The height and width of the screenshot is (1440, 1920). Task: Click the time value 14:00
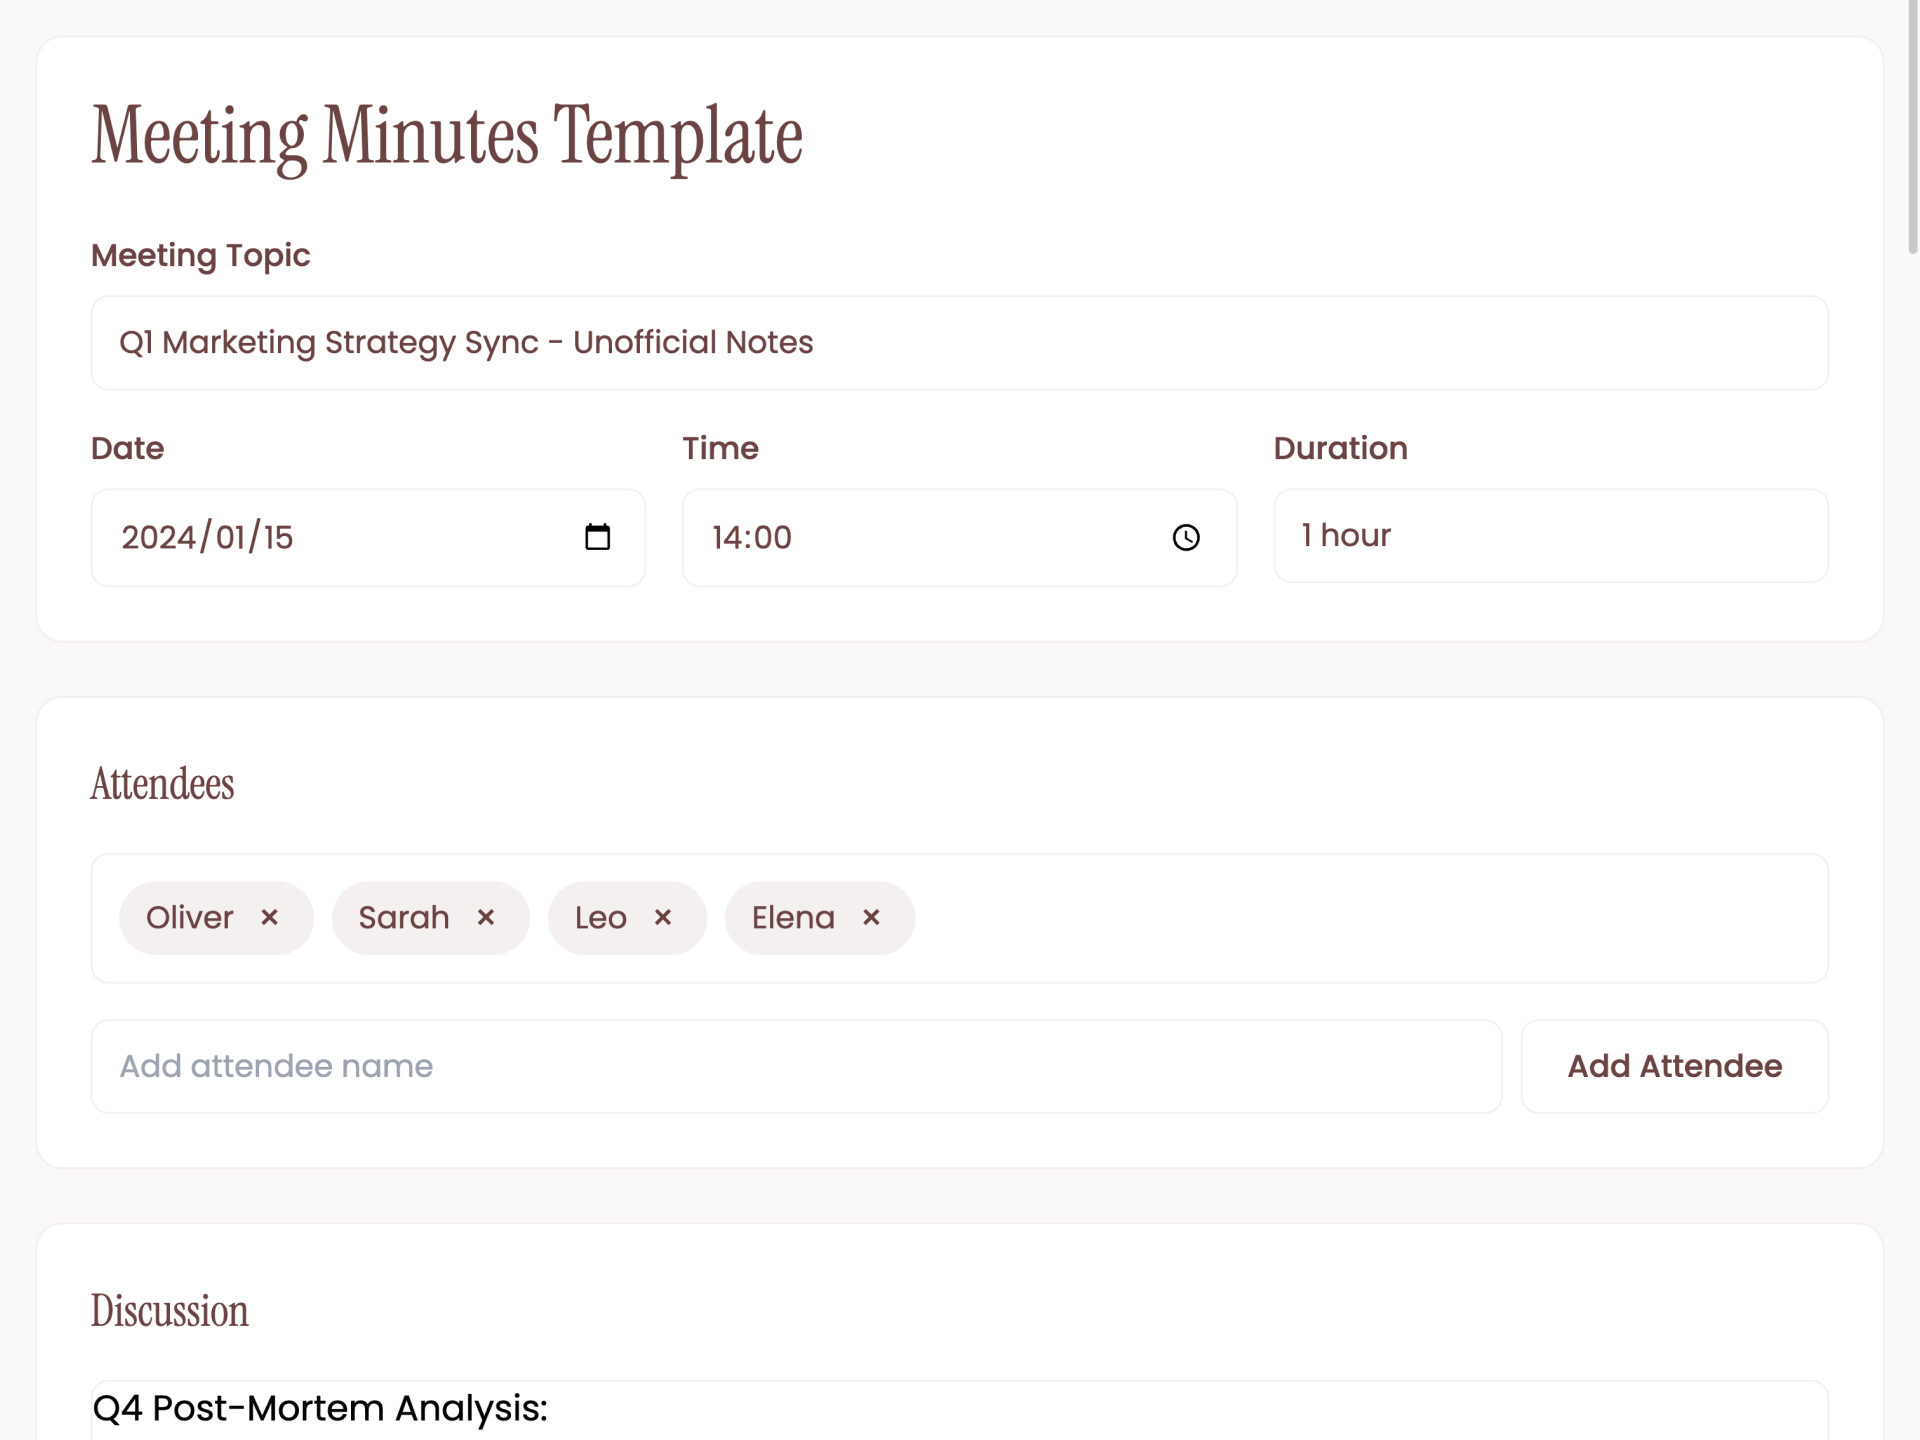tap(752, 537)
